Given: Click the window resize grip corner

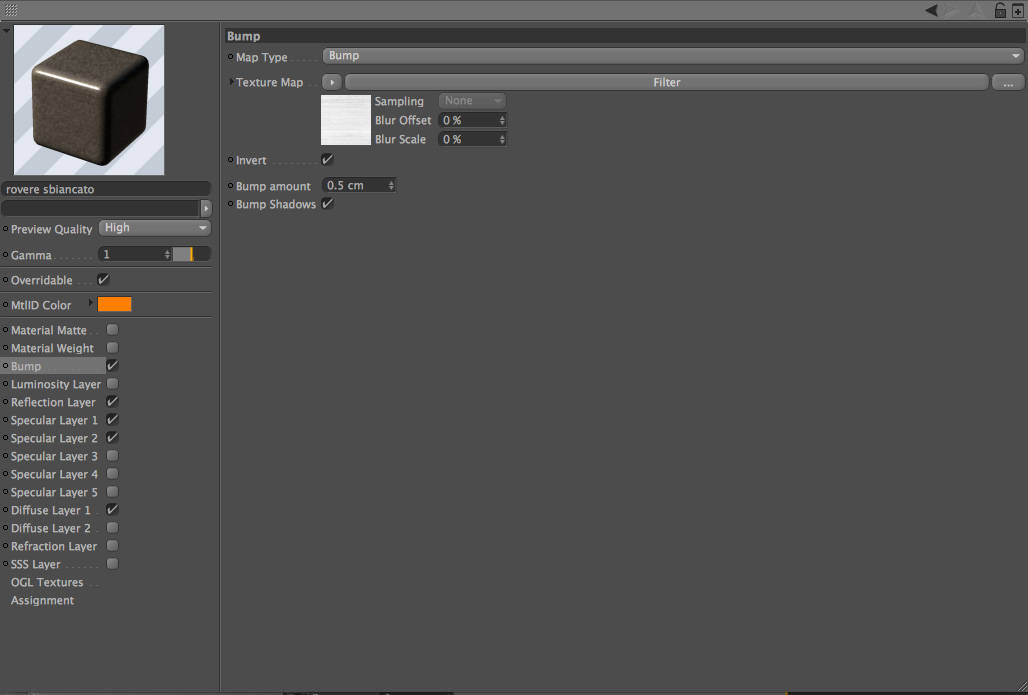Looking at the screenshot, I should 1021,688.
